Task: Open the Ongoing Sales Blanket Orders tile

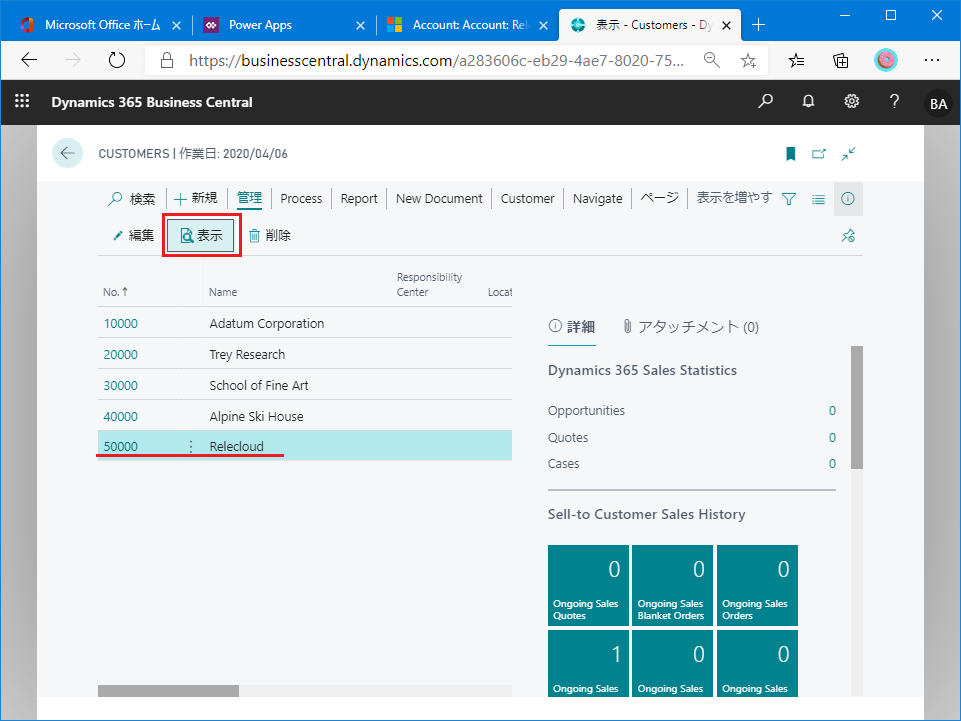Action: (x=672, y=586)
